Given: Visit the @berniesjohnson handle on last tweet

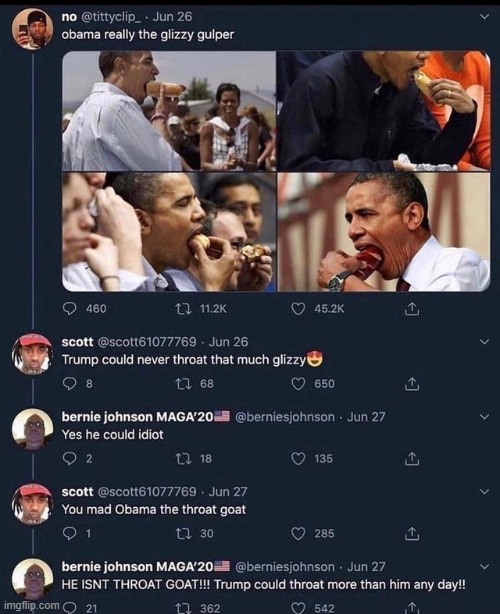Looking at the screenshot, I should coord(285,567).
